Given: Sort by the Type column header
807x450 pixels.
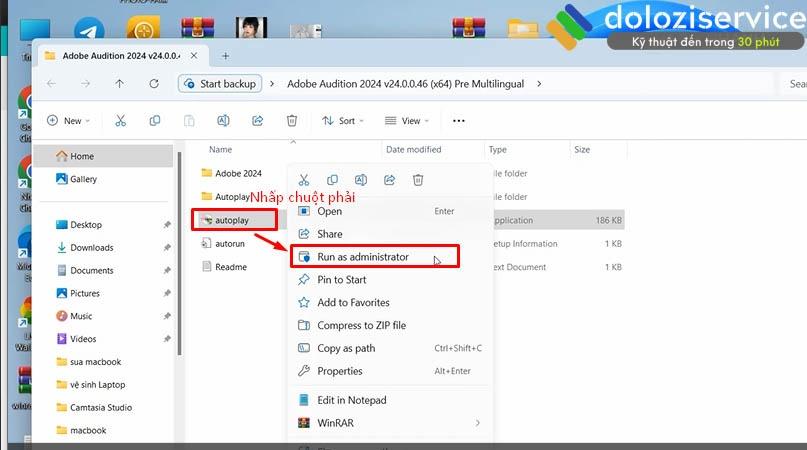Looking at the screenshot, I should [498, 149].
